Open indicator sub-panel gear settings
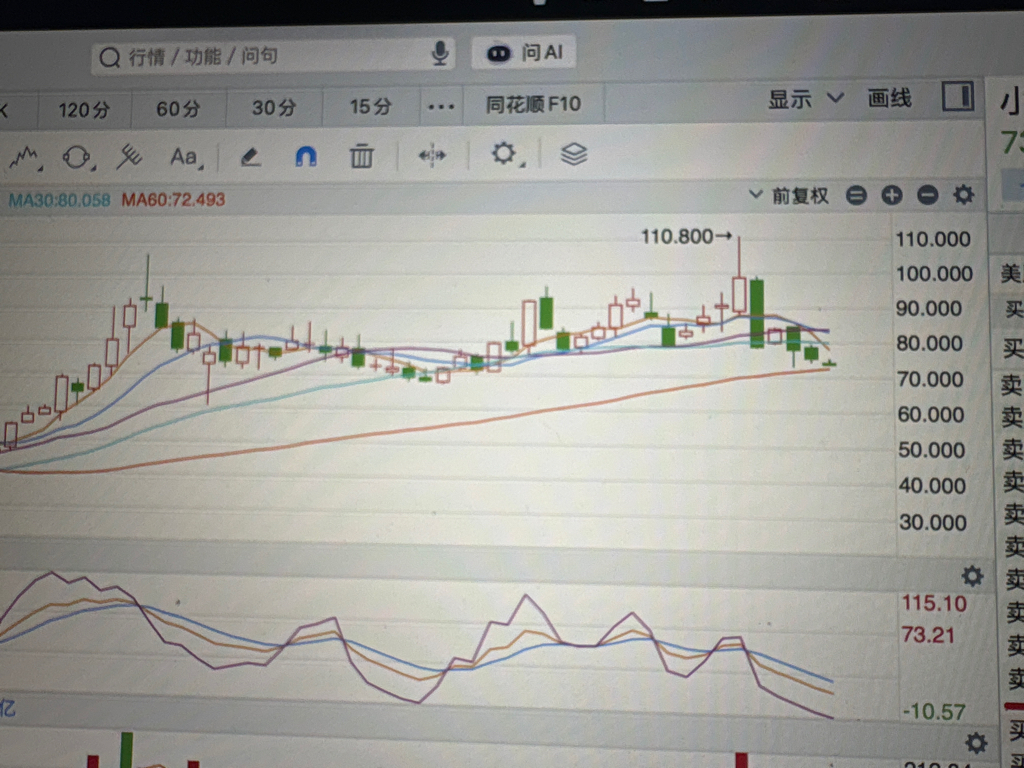This screenshot has width=1024, height=768. click(972, 576)
